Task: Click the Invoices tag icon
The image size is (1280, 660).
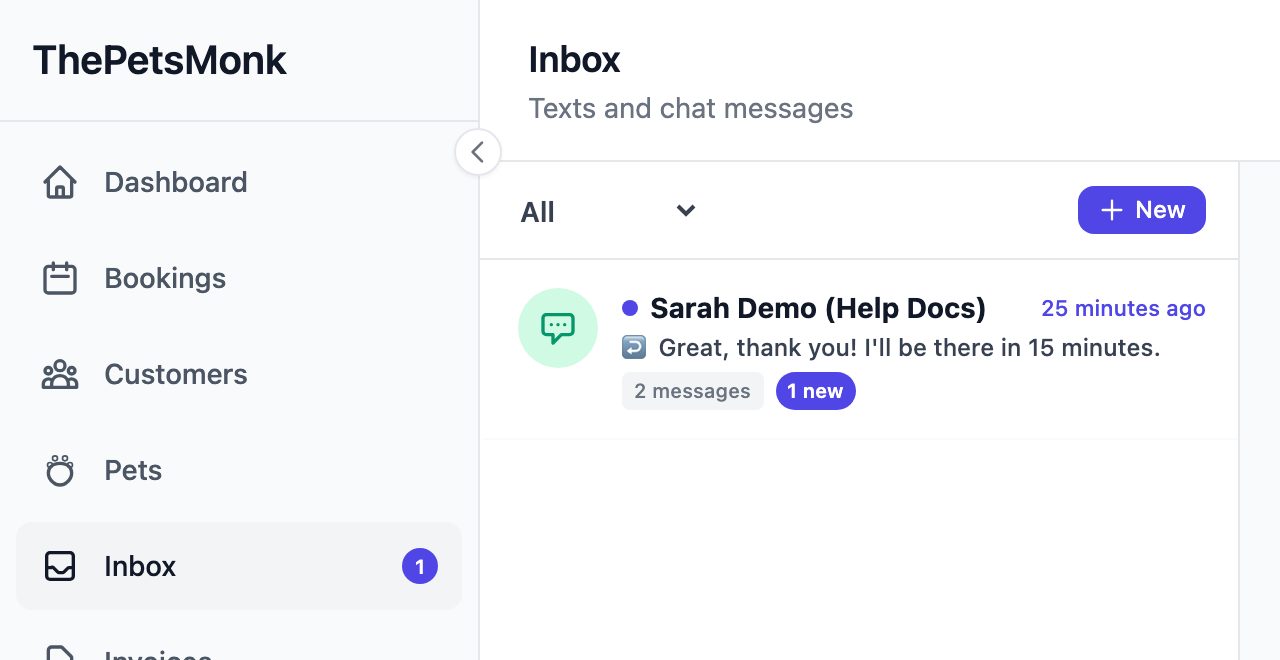Action: click(x=60, y=652)
